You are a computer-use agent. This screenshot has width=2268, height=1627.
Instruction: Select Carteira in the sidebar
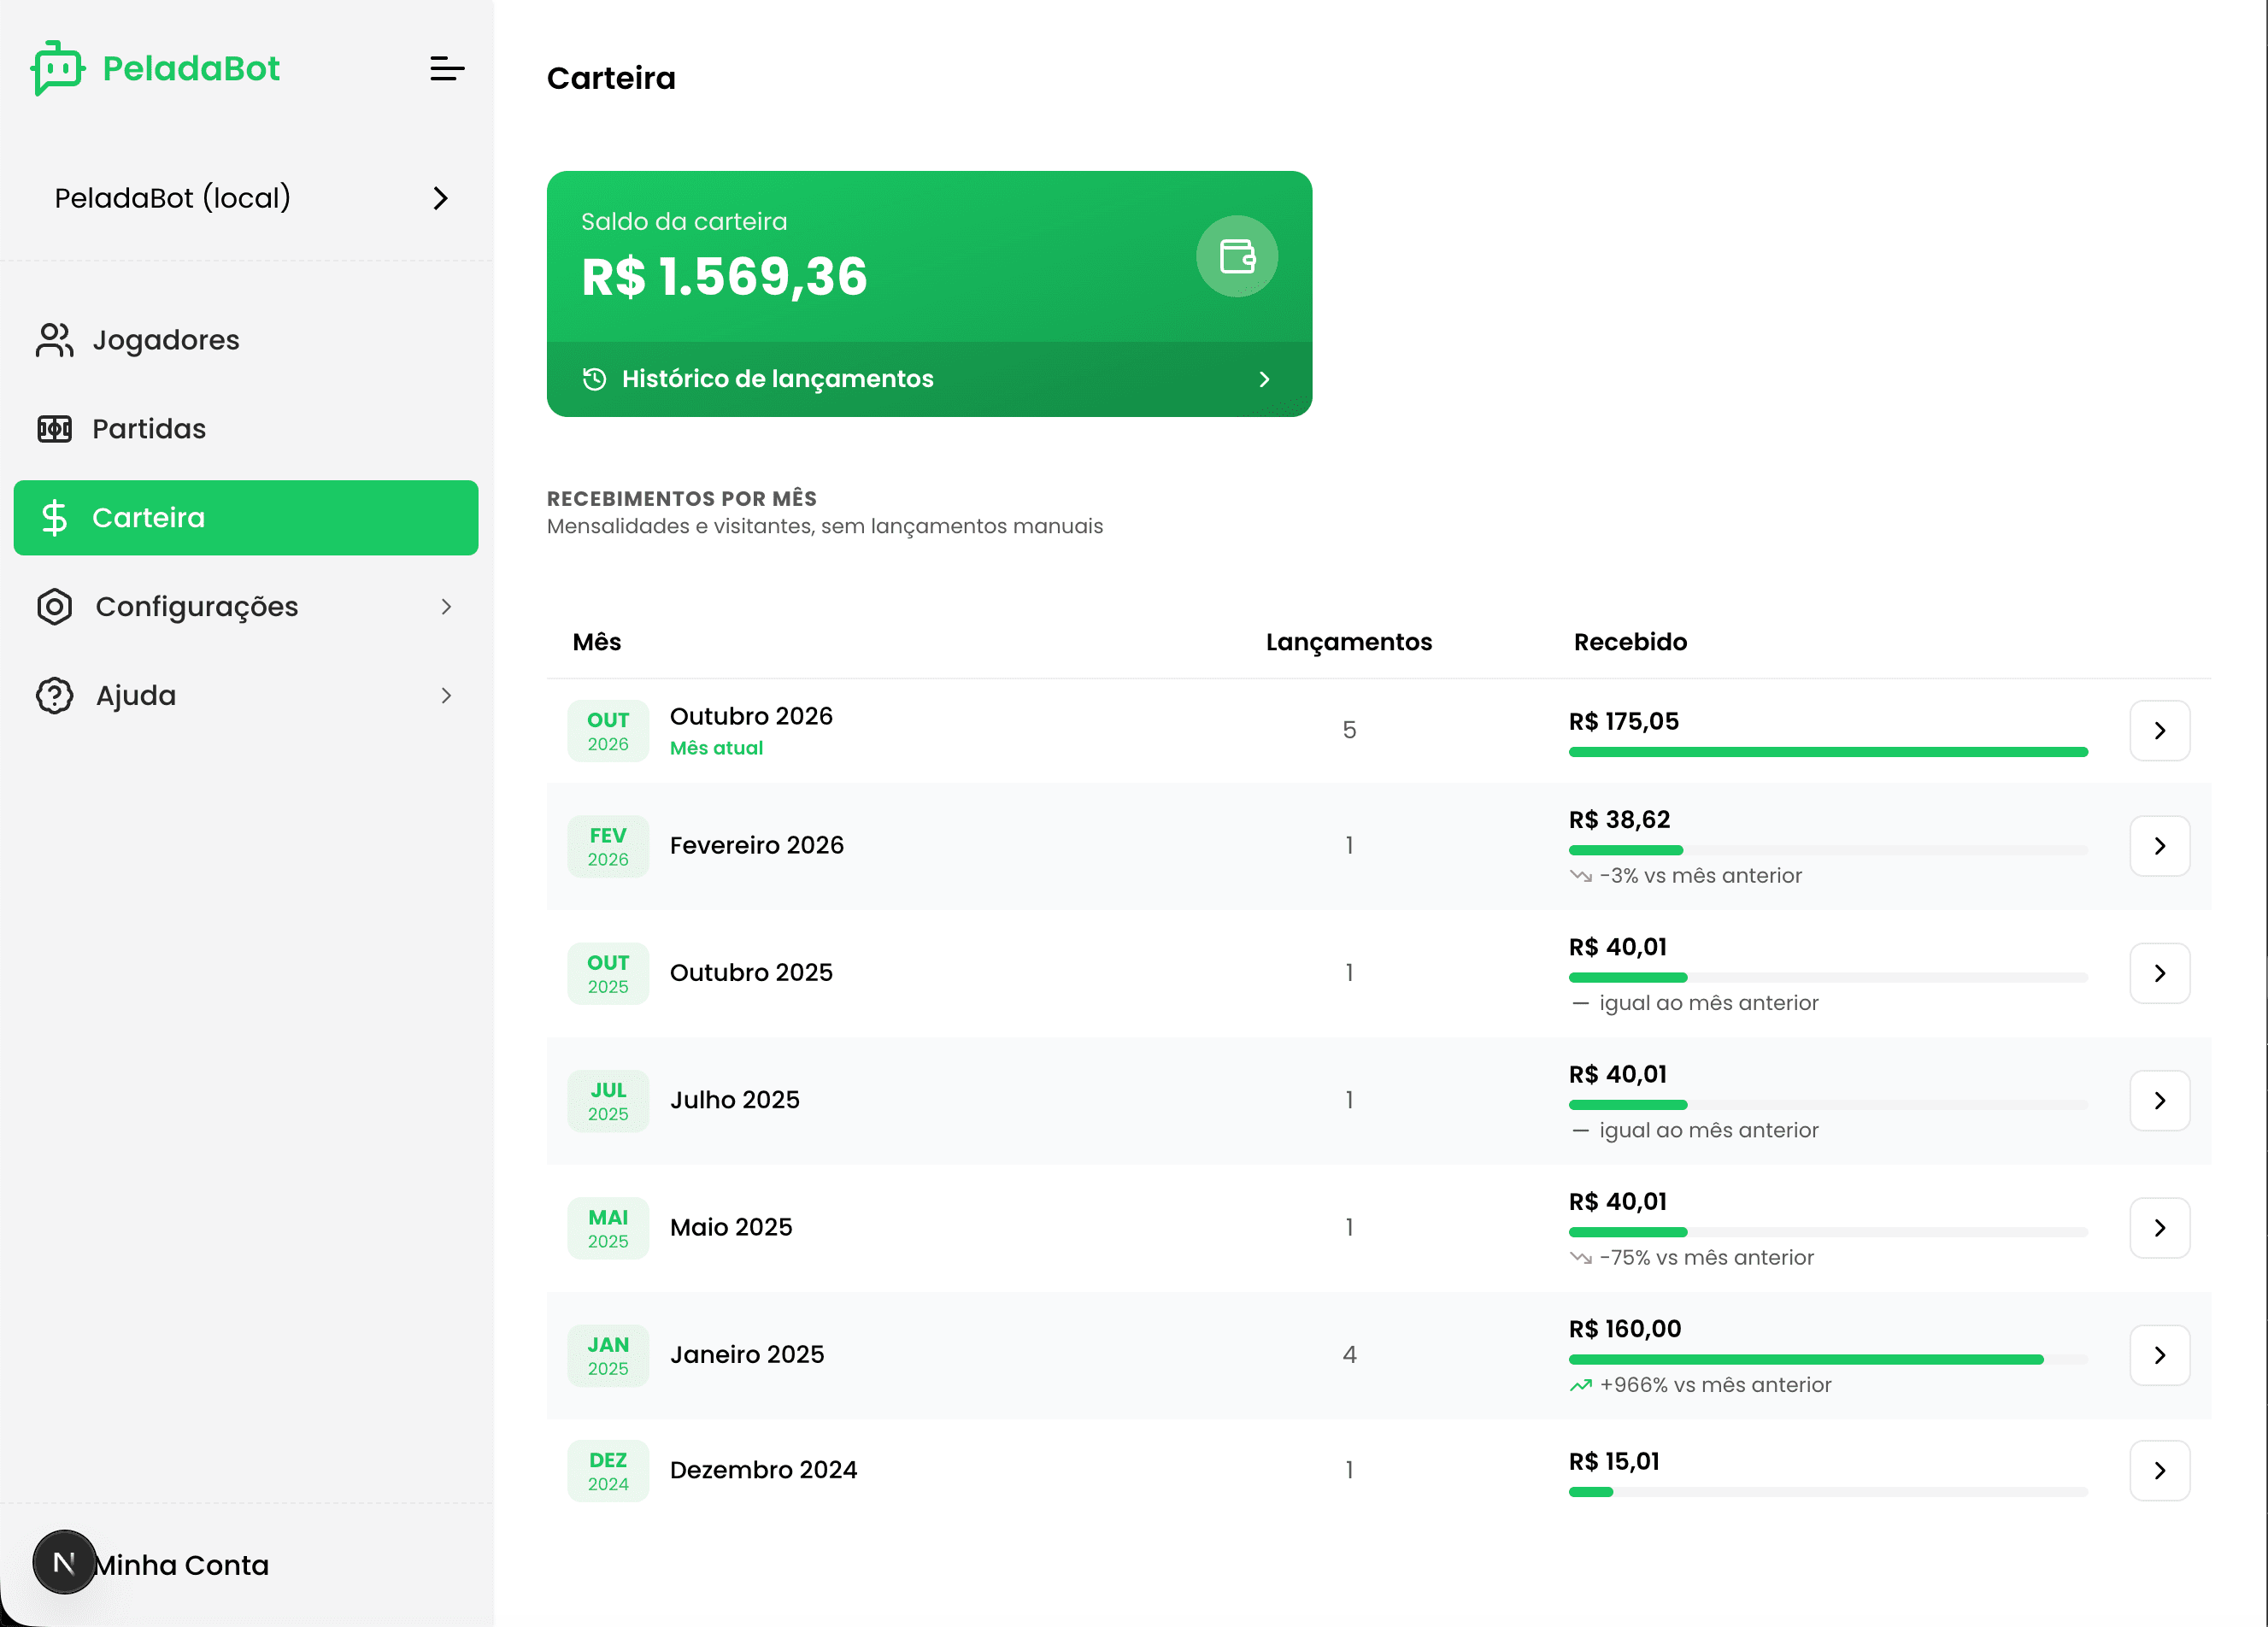(x=246, y=518)
